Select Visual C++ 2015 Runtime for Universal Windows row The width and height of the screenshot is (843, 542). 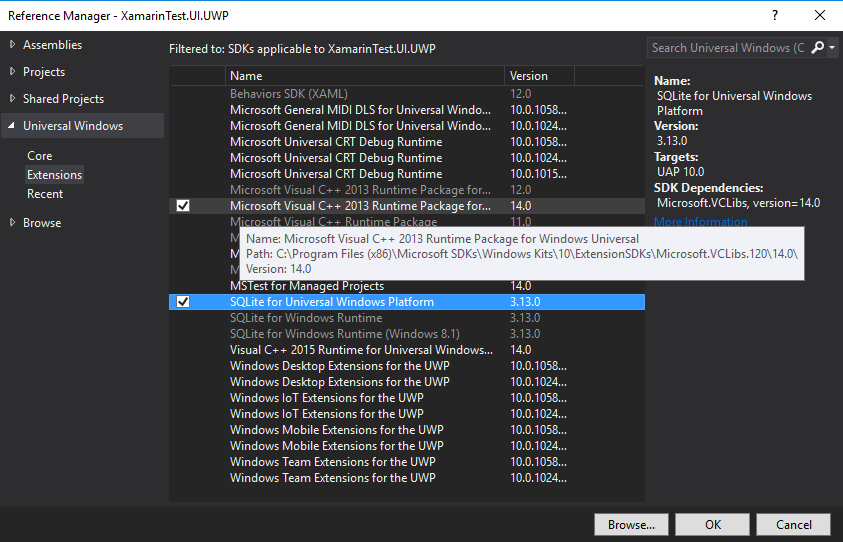[x=407, y=350]
